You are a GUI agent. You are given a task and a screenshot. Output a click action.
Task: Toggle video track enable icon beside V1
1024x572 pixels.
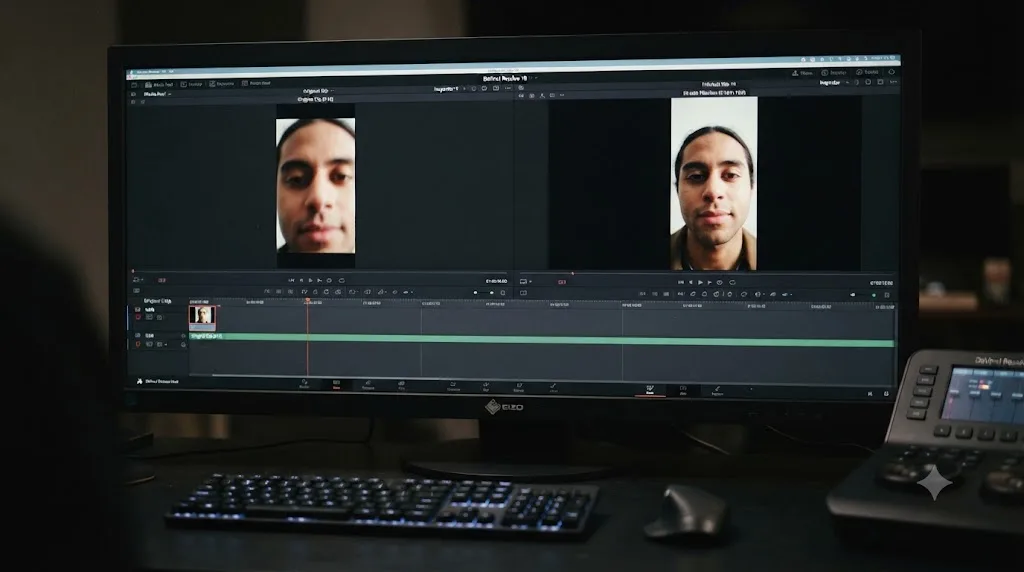click(137, 309)
